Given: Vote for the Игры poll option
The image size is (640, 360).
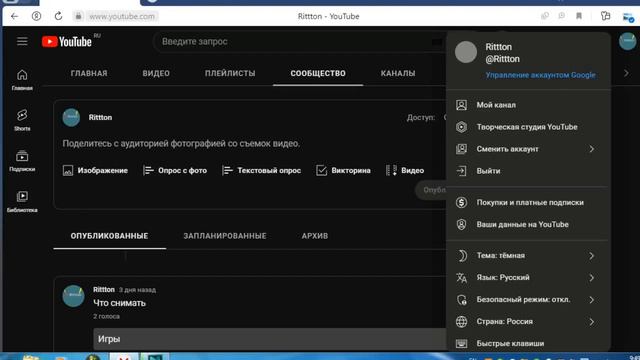Looking at the screenshot, I should coord(269,339).
